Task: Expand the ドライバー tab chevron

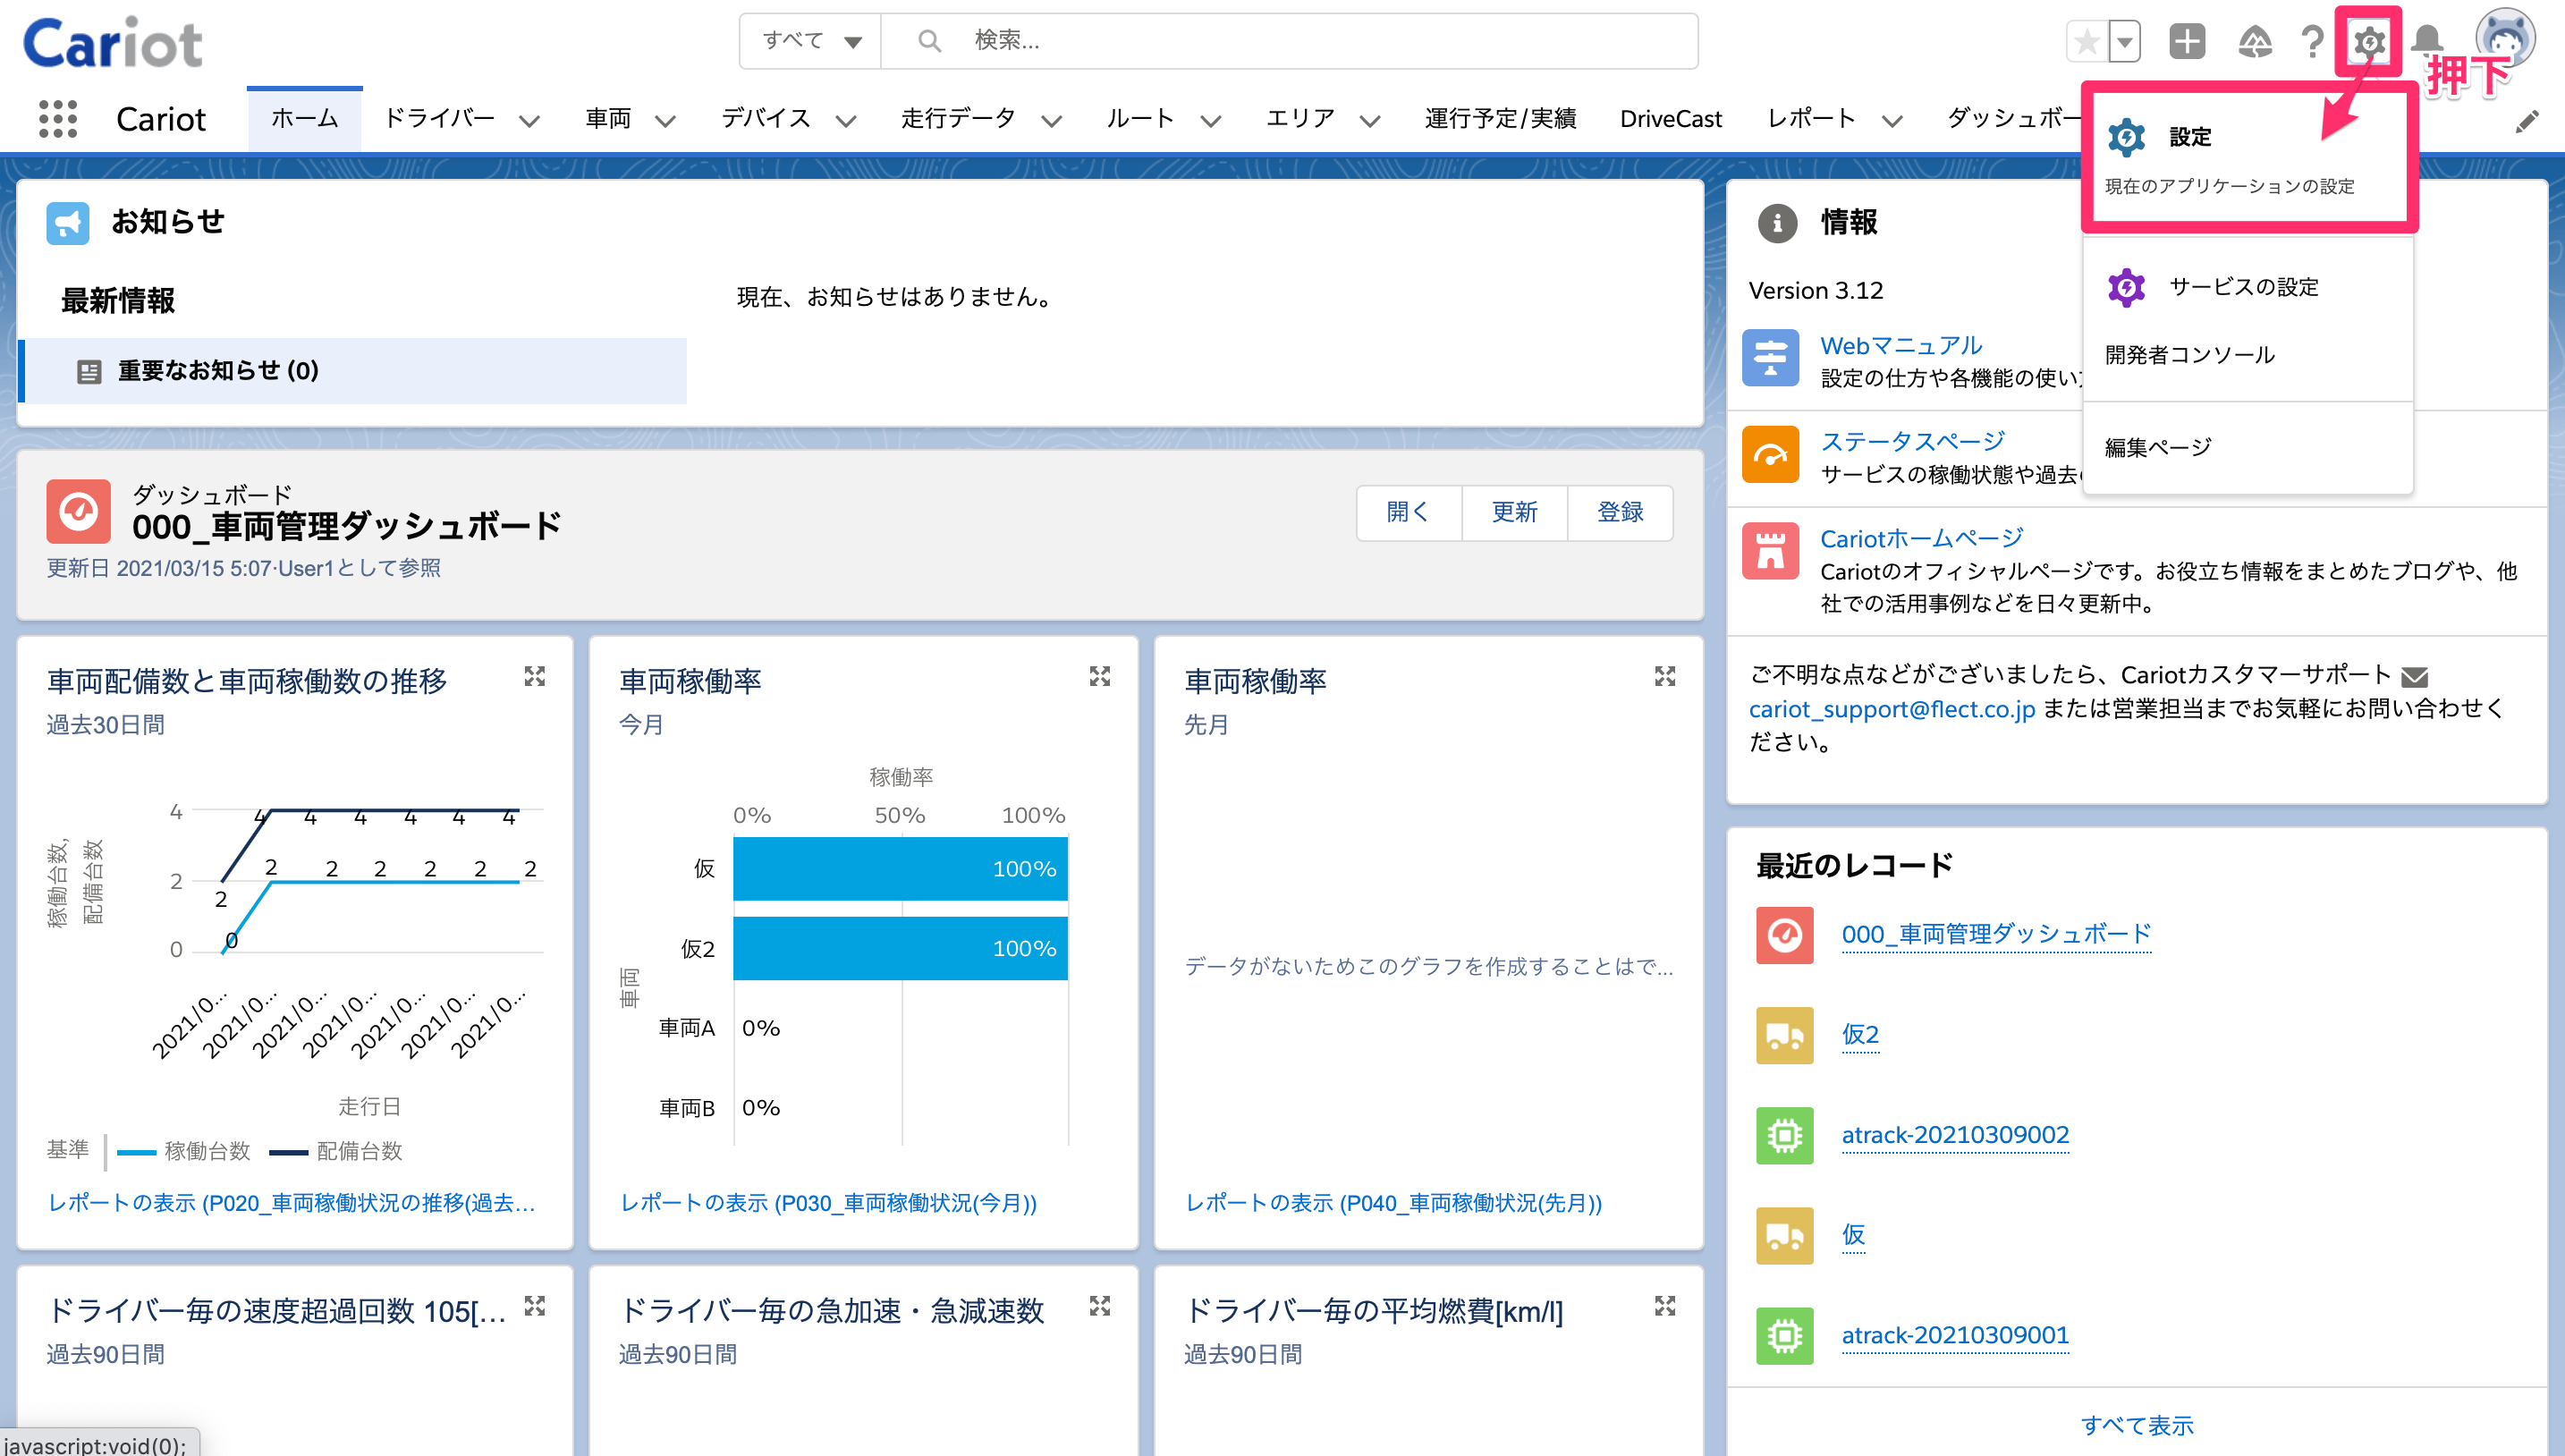Action: (529, 121)
